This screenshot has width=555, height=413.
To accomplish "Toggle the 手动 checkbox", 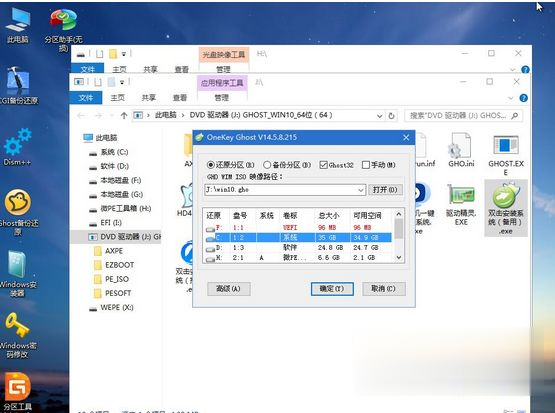I will point(379,165).
